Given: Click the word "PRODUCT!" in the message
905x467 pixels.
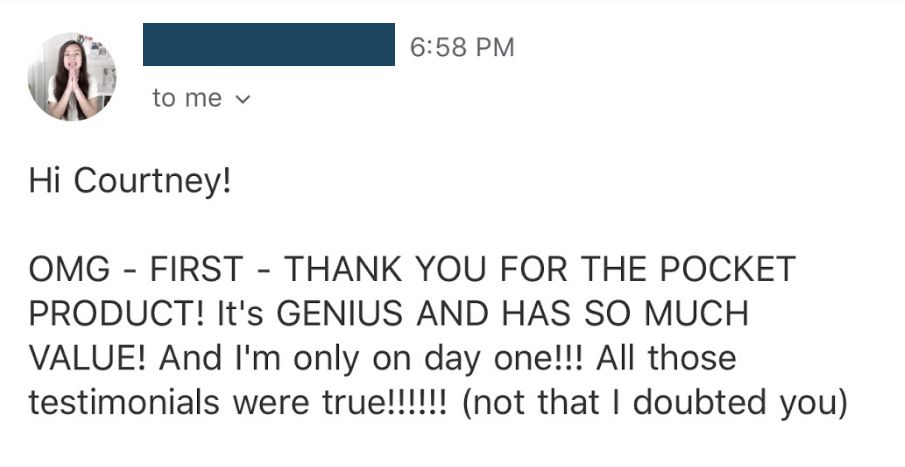Looking at the screenshot, I should (x=118, y=313).
